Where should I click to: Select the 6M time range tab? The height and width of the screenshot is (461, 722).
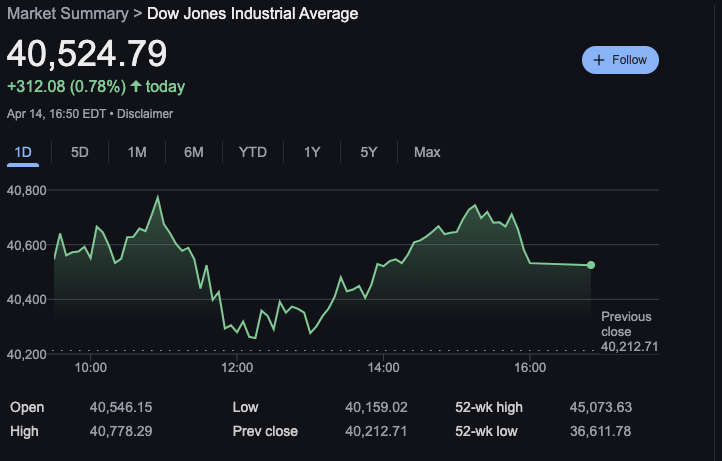[x=194, y=152]
